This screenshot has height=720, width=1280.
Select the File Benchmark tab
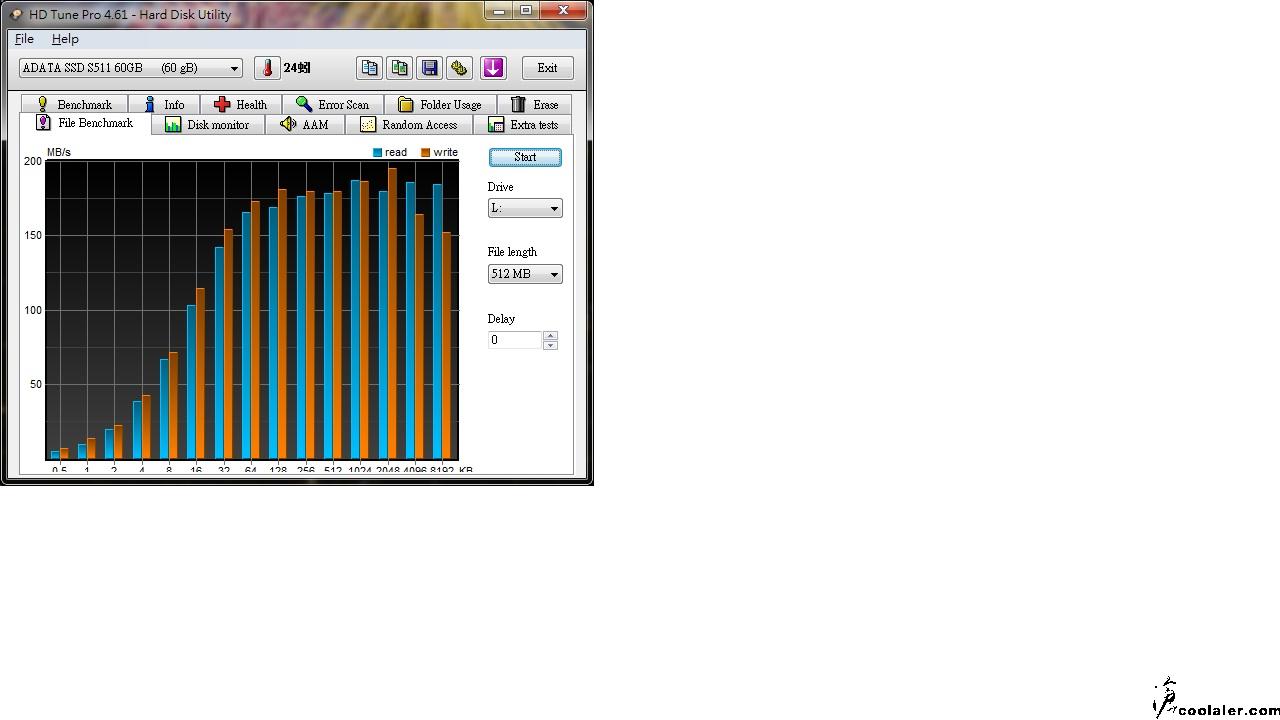[85, 123]
